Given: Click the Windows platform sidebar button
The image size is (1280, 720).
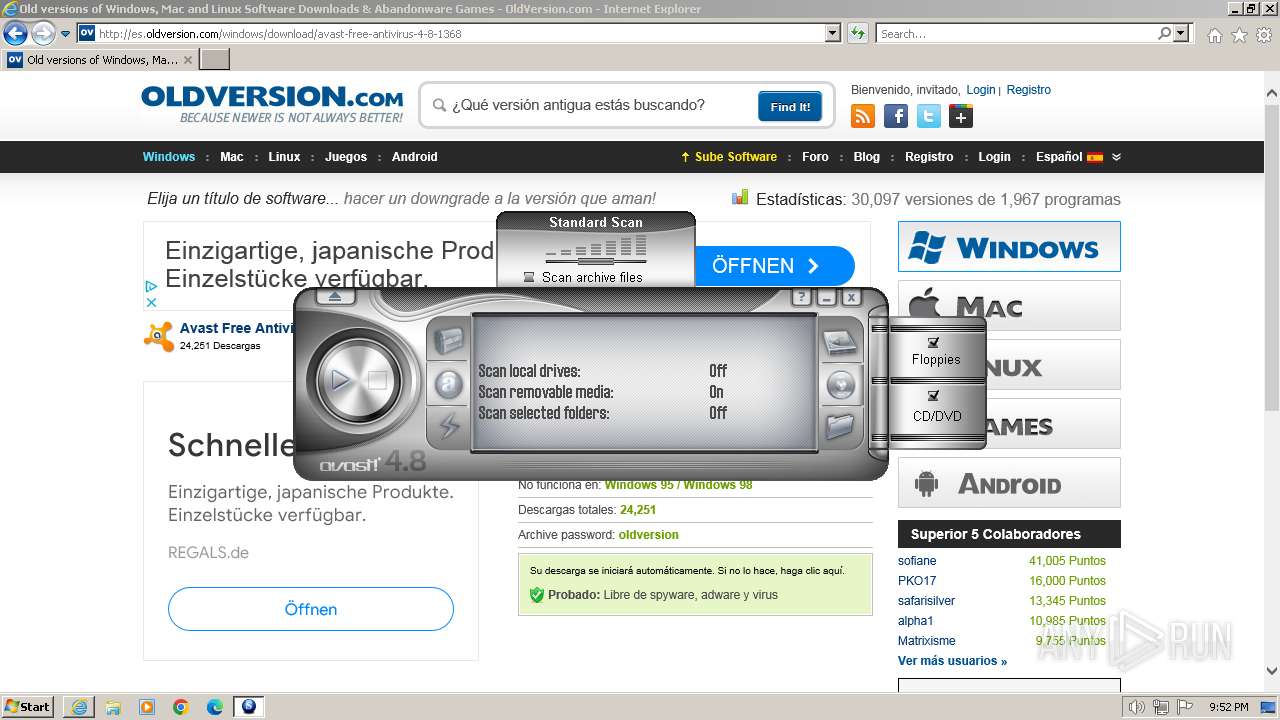Looking at the screenshot, I should point(1009,246).
